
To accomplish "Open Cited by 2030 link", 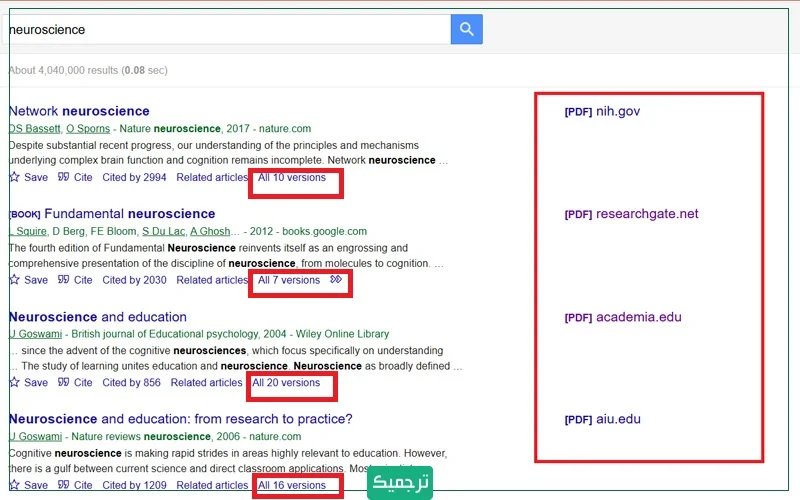I will coord(134,281).
